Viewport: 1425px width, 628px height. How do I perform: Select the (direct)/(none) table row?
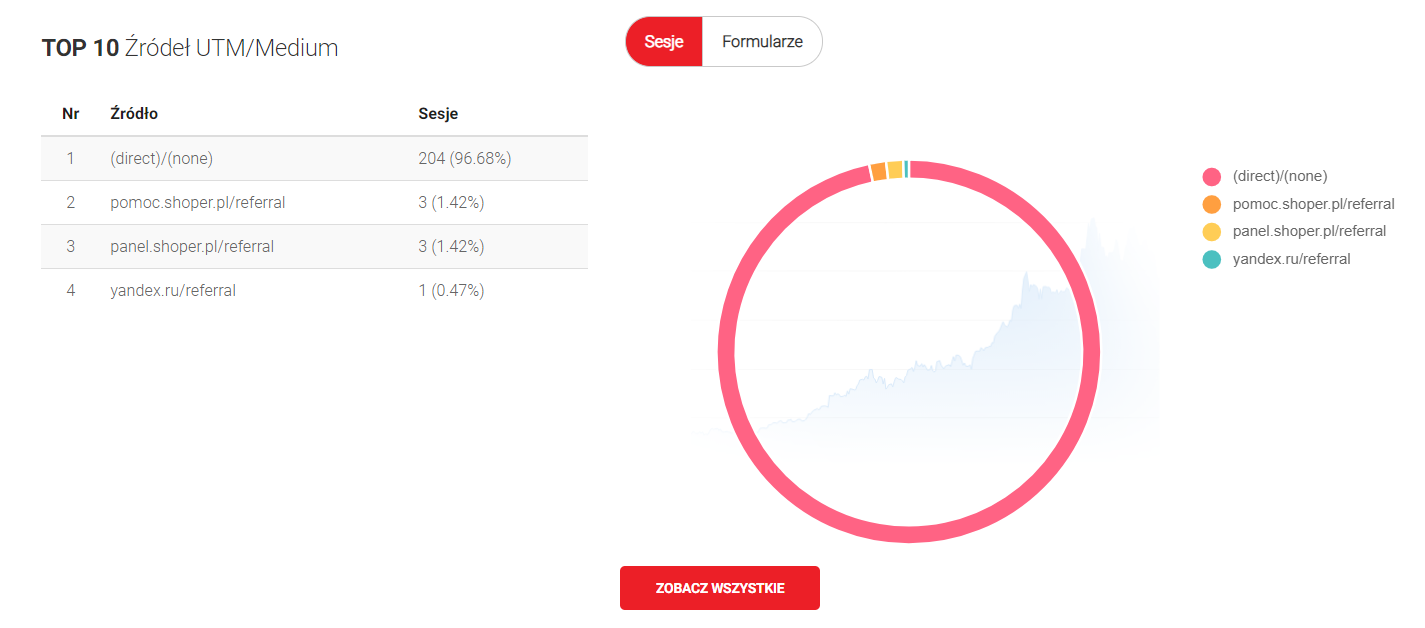click(x=162, y=158)
